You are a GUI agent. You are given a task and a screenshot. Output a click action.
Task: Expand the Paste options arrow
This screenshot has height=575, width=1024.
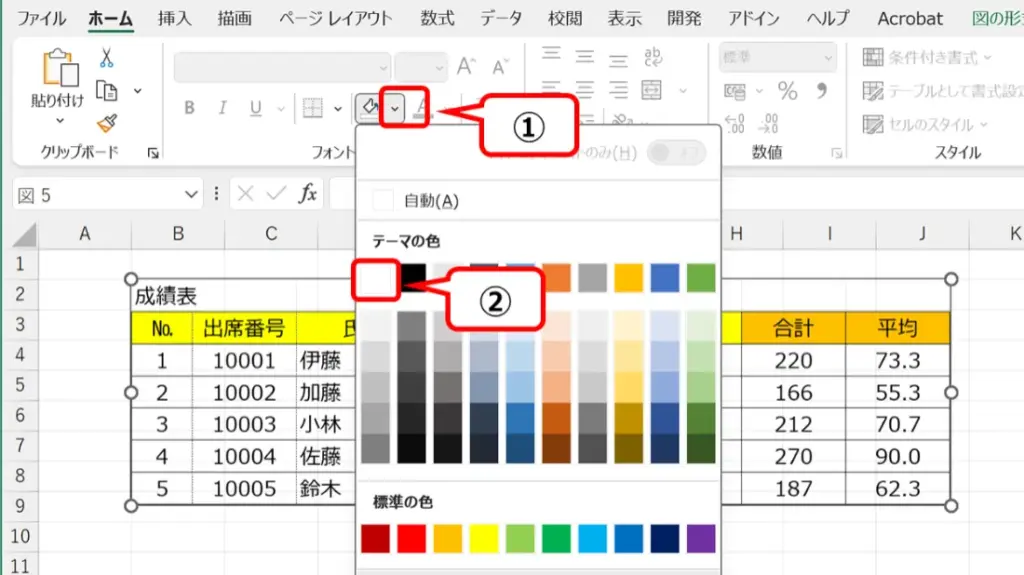59,122
